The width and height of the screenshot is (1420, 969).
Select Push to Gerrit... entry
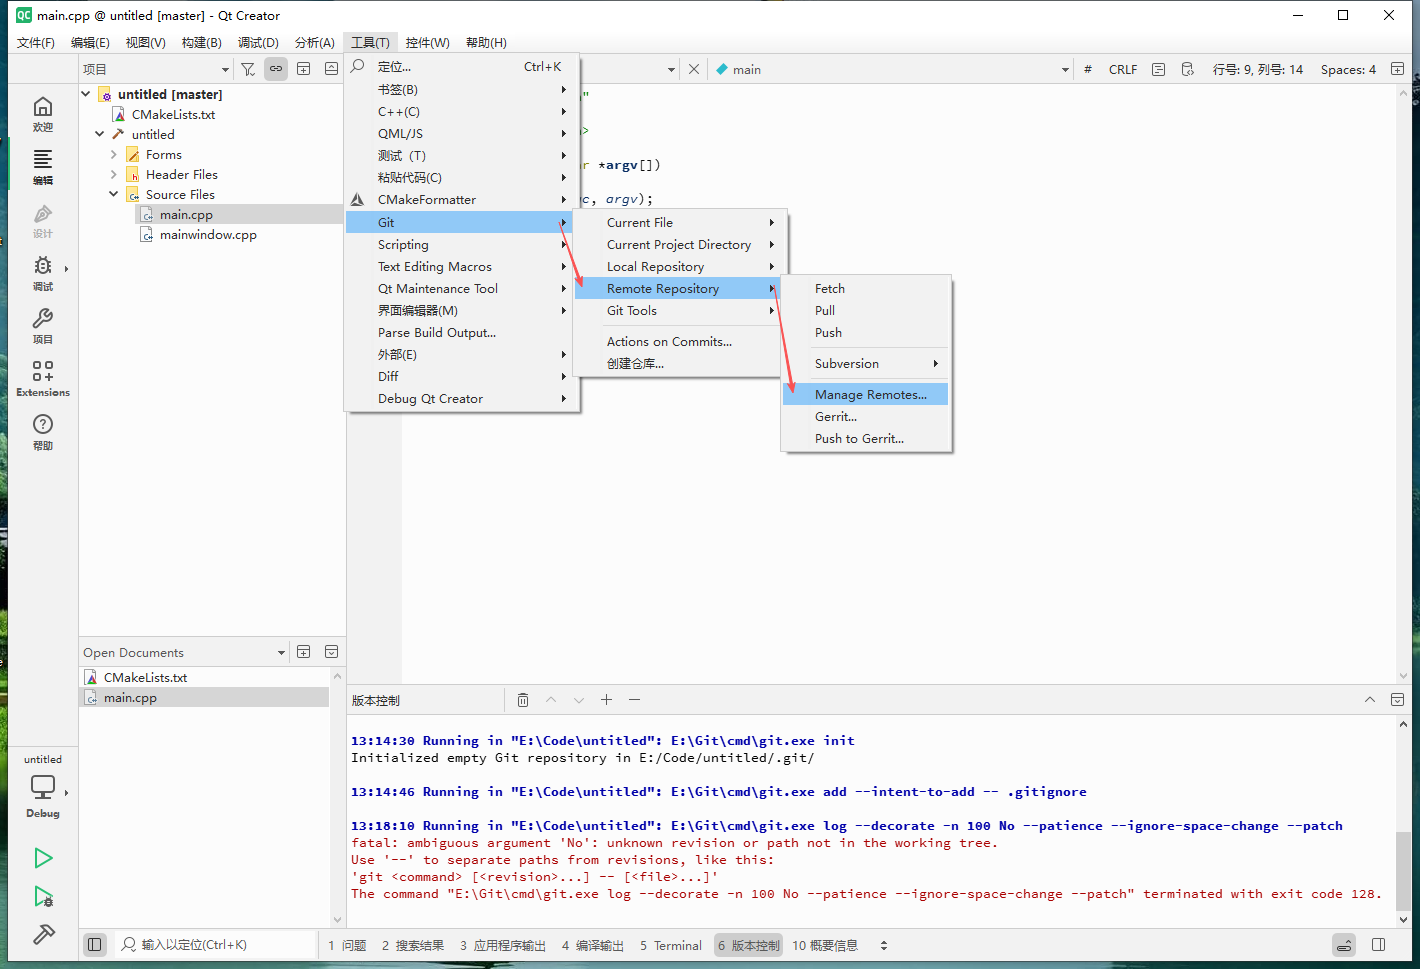(865, 438)
